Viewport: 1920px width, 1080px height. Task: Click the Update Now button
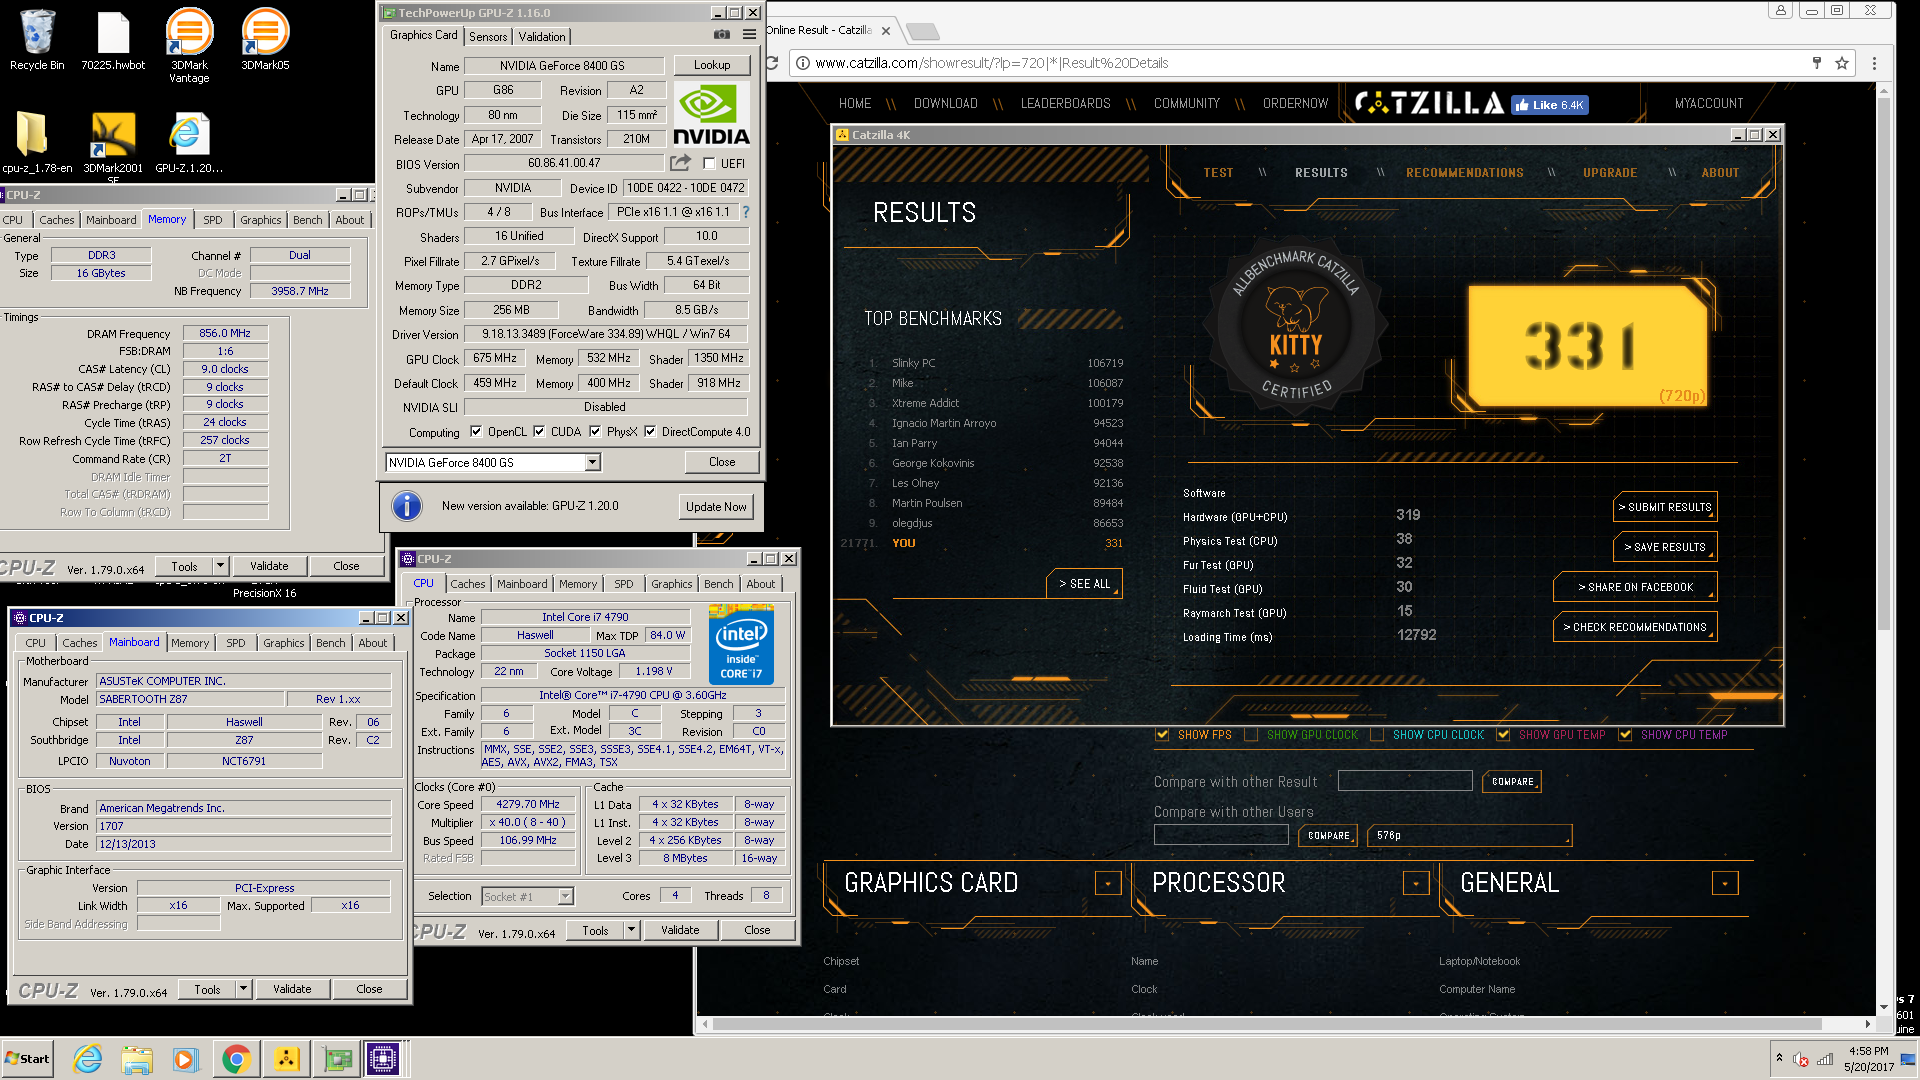click(716, 507)
